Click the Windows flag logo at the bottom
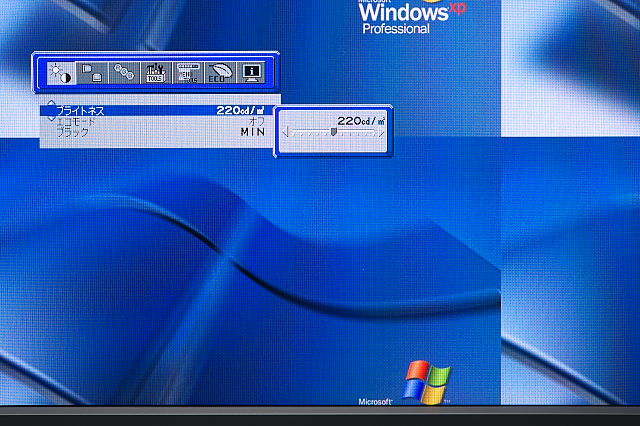The height and width of the screenshot is (426, 640). pos(427,383)
